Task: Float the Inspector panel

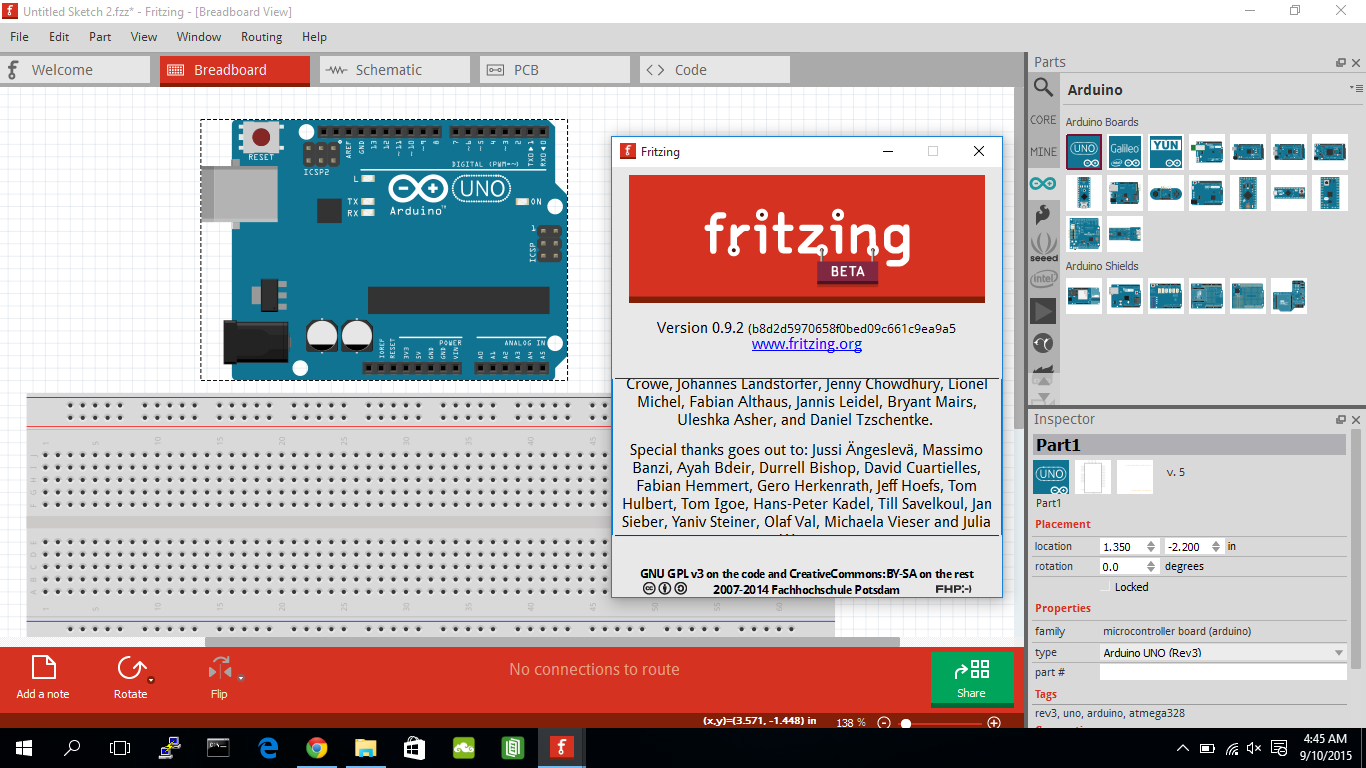Action: click(1341, 419)
